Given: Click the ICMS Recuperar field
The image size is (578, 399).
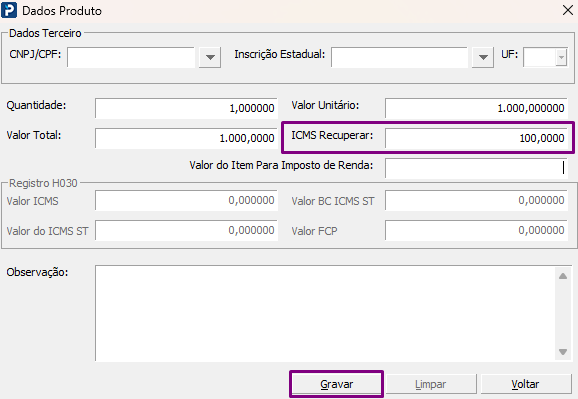Looking at the screenshot, I should point(476,138).
